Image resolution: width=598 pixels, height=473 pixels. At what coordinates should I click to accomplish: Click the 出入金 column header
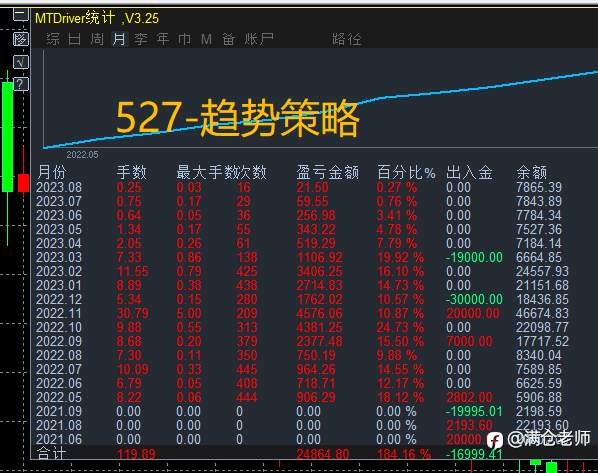[469, 172]
